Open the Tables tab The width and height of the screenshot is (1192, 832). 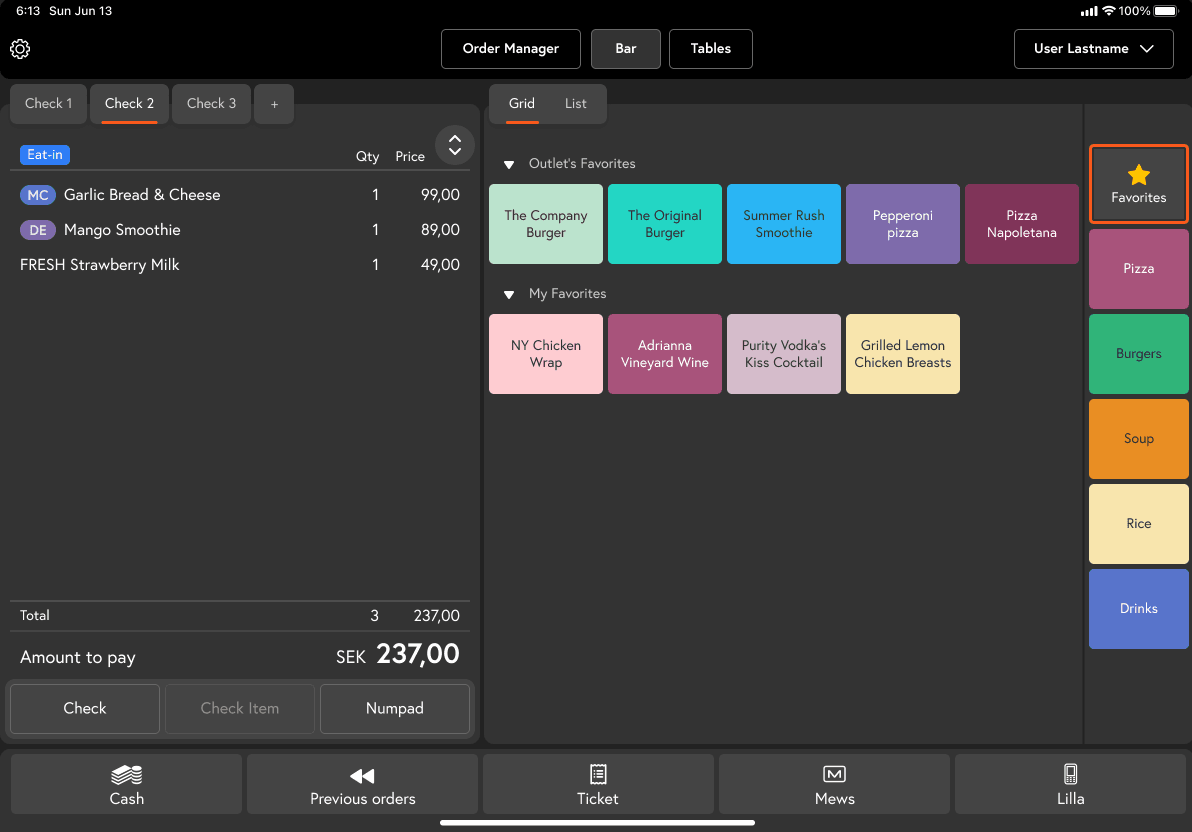710,49
